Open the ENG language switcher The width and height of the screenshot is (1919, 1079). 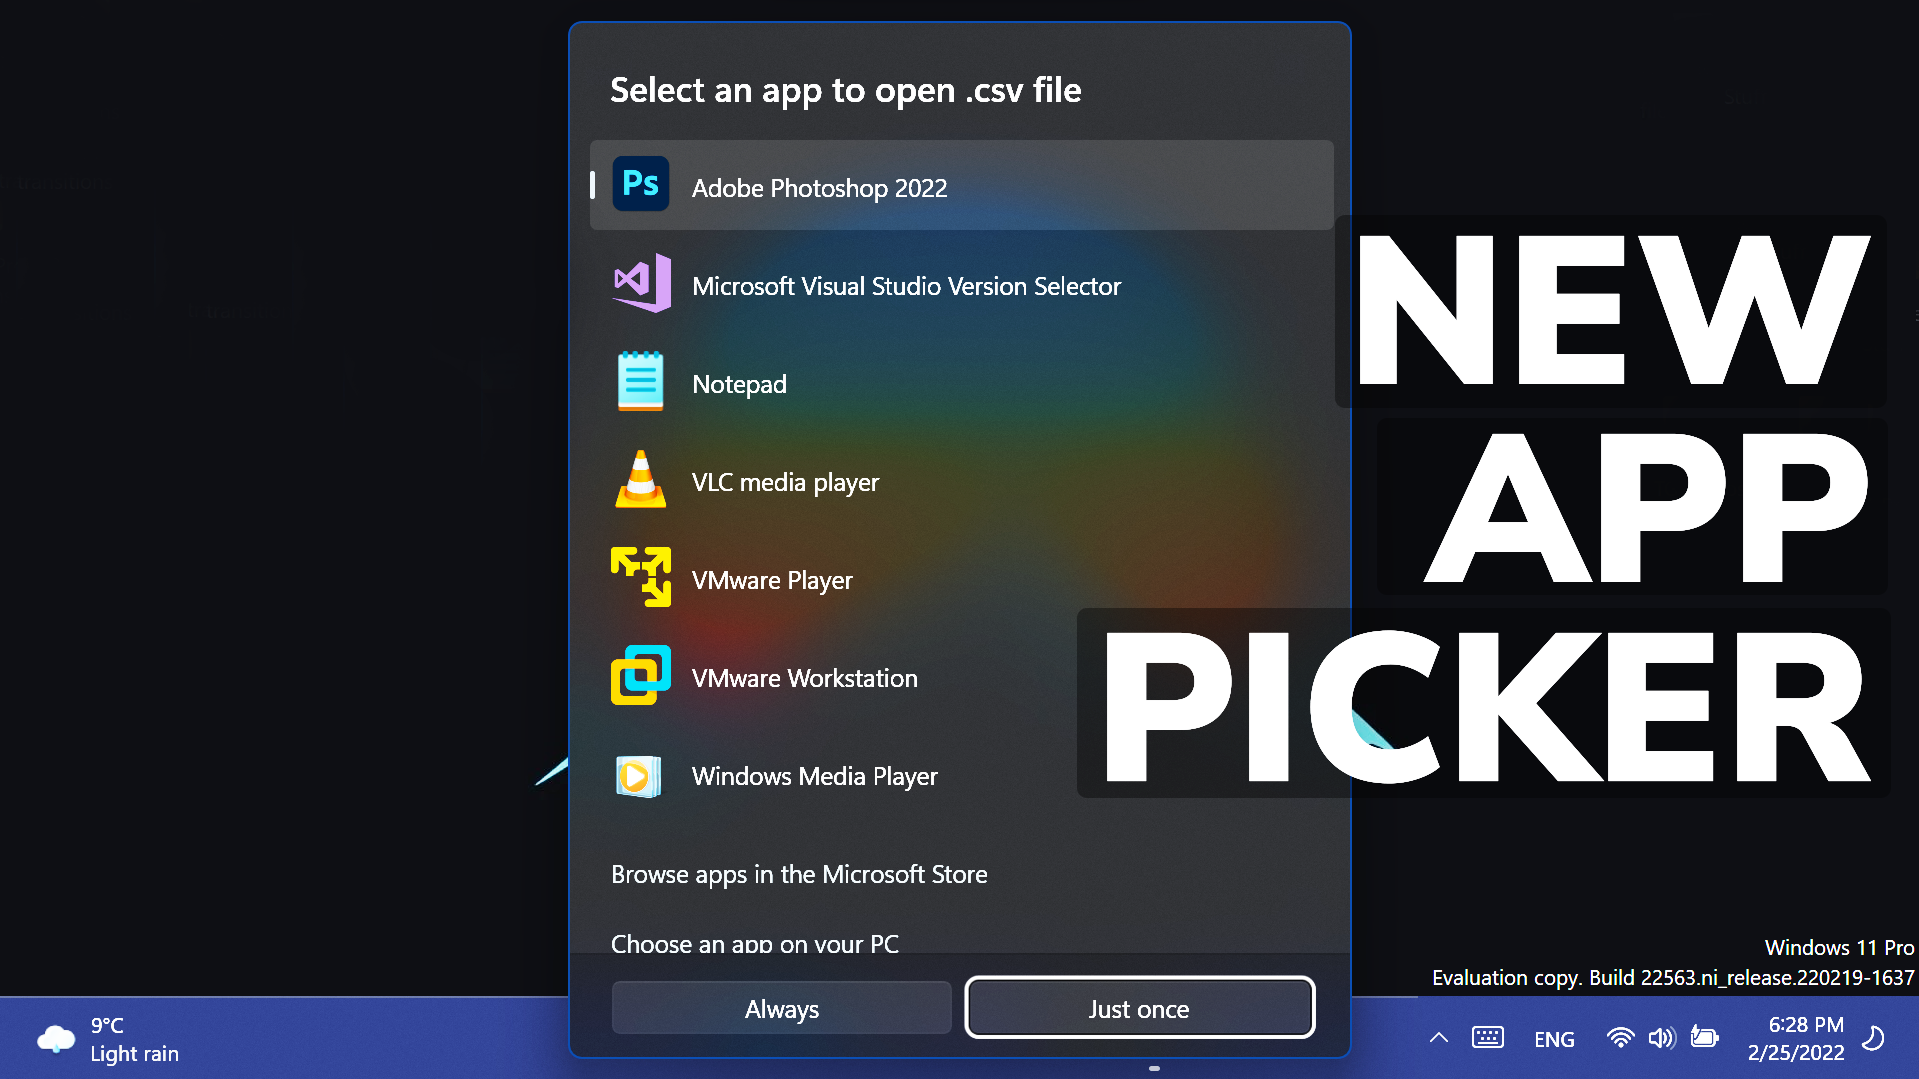(x=1554, y=1039)
